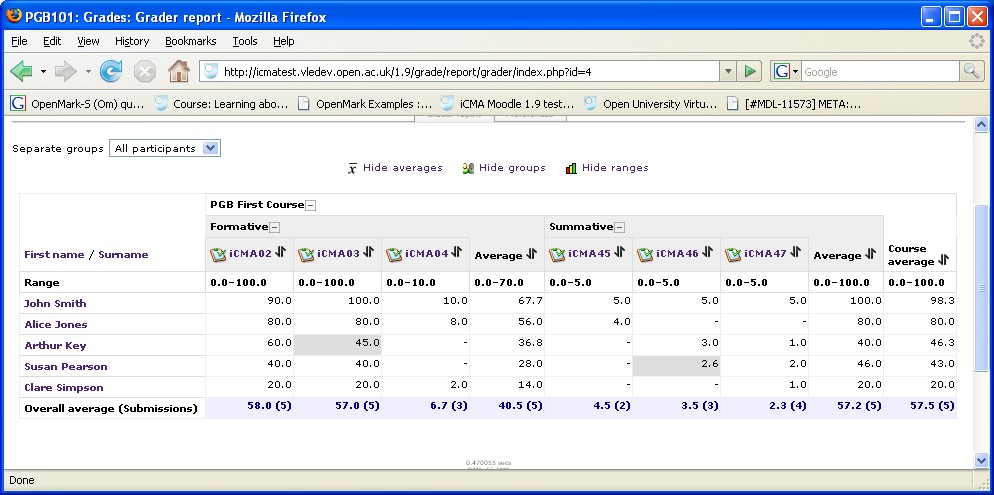Open the View menu

tap(88, 41)
